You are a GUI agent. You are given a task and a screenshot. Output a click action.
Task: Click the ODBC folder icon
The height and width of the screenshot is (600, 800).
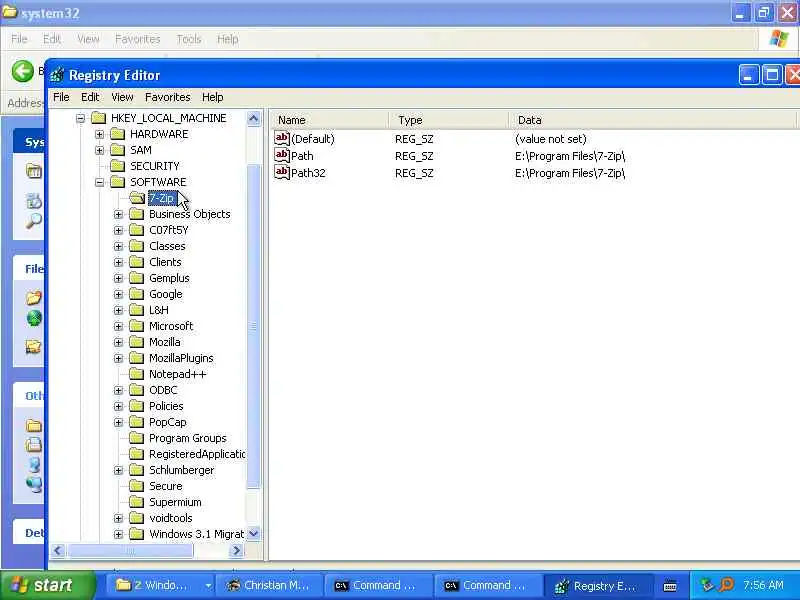(x=136, y=390)
